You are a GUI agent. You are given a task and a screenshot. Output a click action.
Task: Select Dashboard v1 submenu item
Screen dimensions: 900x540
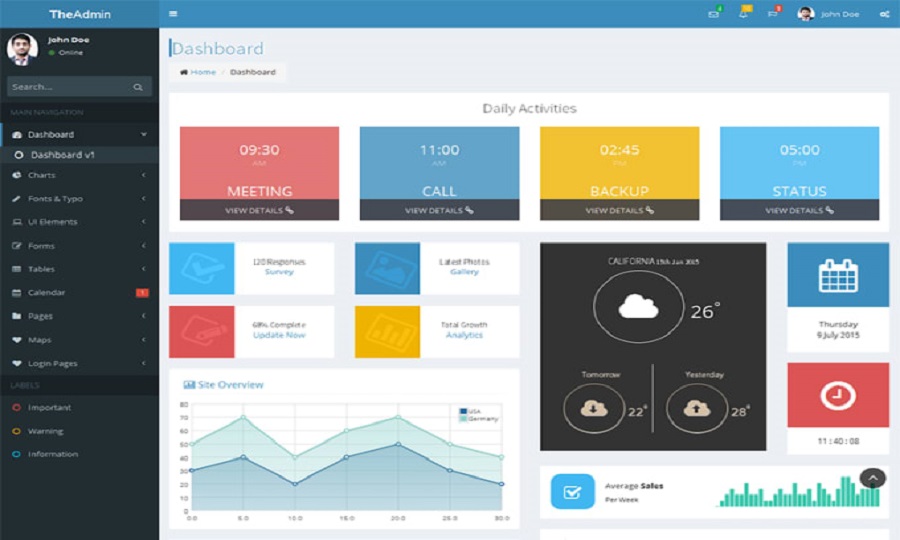click(x=62, y=155)
